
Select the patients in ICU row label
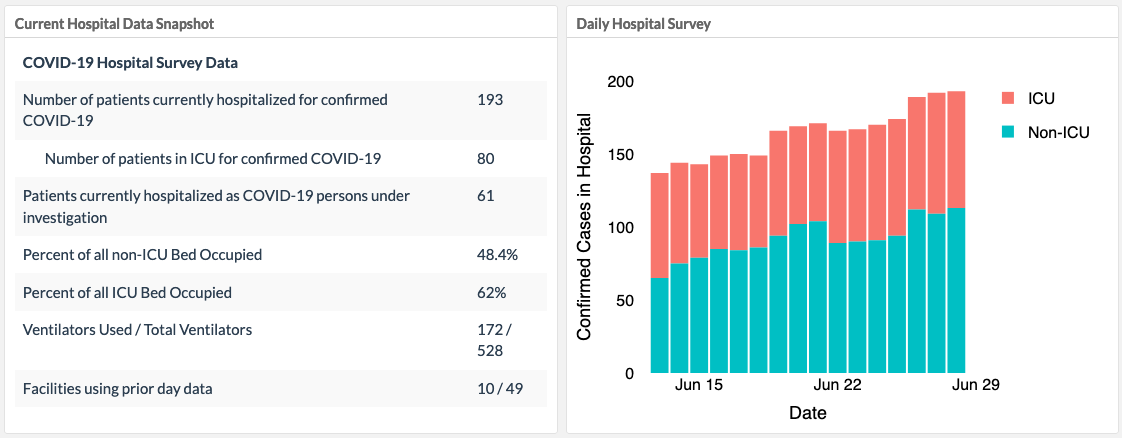213,158
